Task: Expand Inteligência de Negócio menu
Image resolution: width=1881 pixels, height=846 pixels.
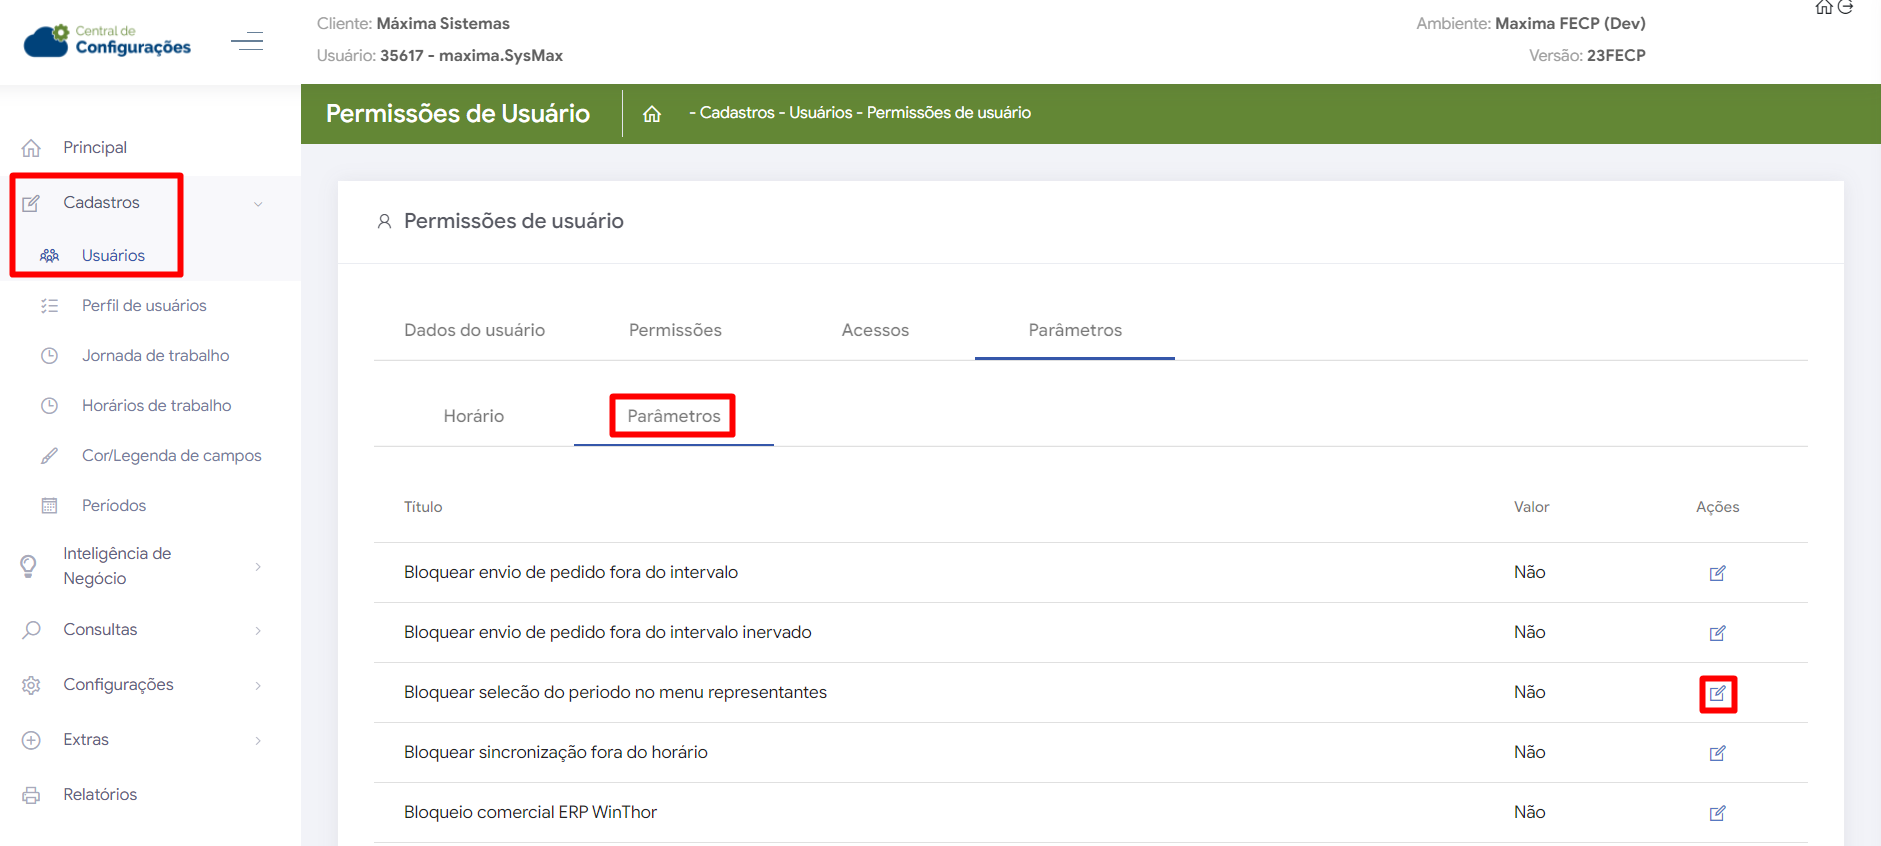Action: [258, 566]
